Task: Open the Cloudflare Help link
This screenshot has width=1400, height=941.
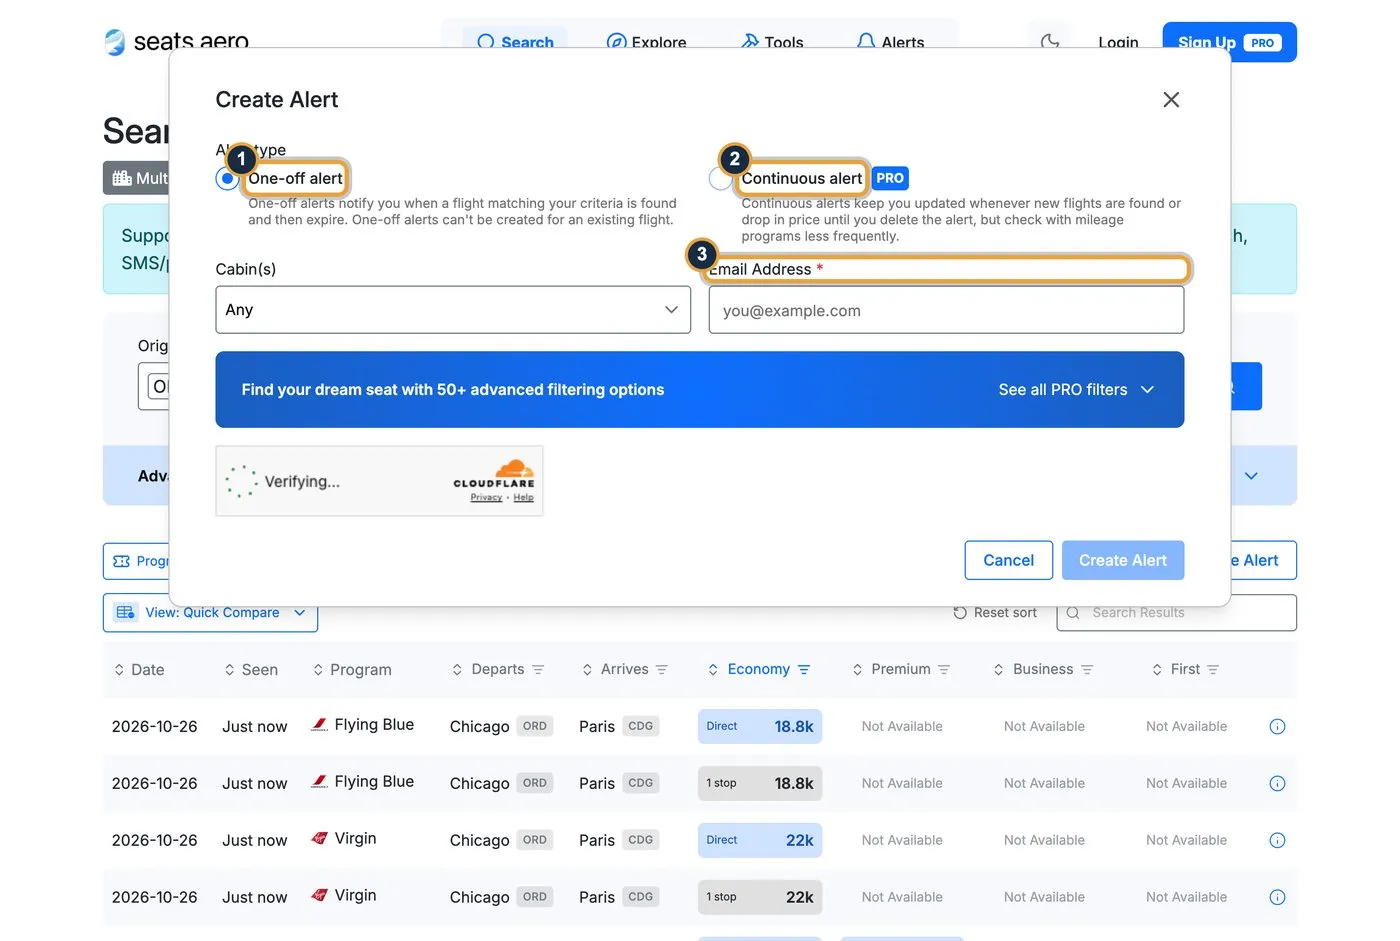Action: [x=524, y=498]
